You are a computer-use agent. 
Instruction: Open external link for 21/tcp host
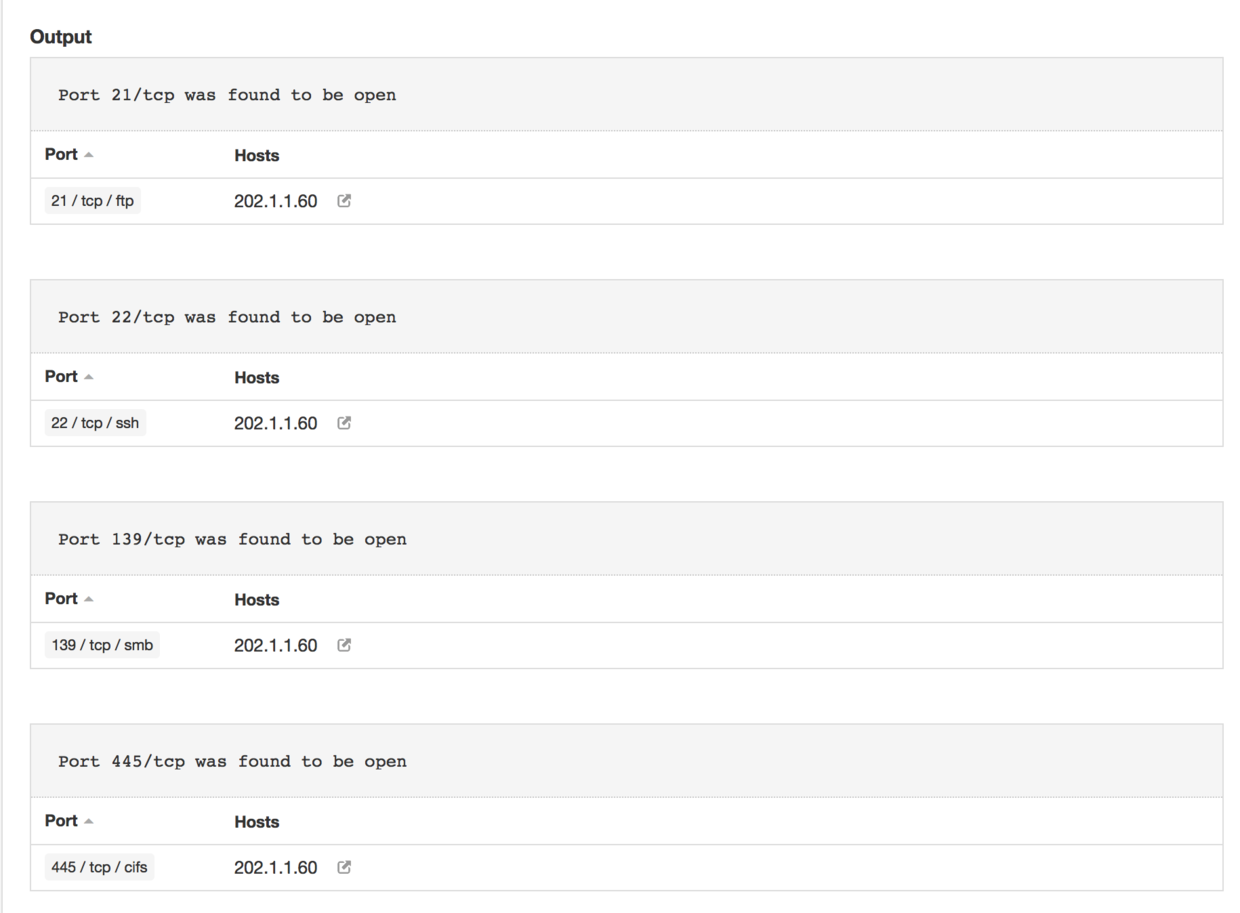tap(344, 201)
